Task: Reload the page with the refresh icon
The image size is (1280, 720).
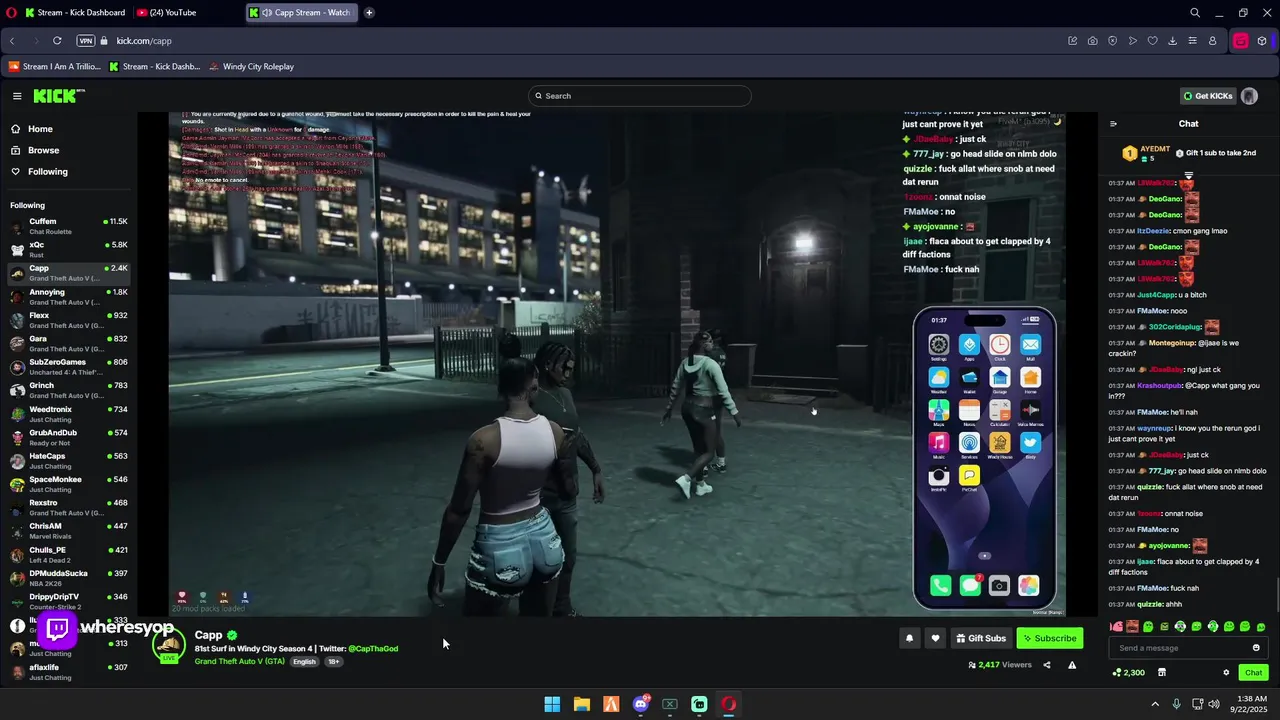Action: (57, 41)
